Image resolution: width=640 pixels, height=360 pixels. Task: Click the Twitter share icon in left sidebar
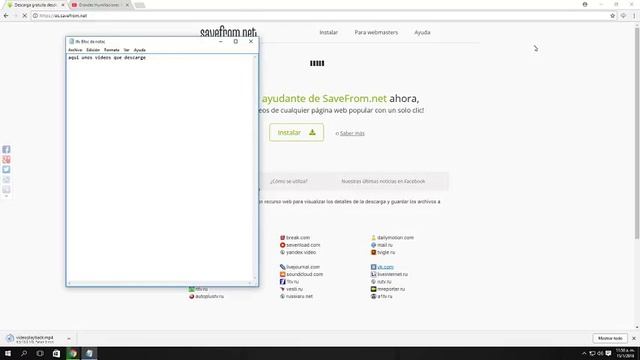[x=6, y=169]
